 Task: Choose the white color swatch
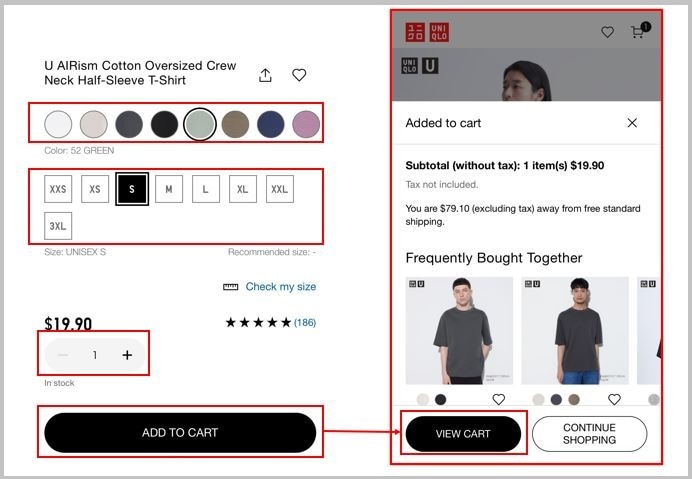click(x=58, y=124)
